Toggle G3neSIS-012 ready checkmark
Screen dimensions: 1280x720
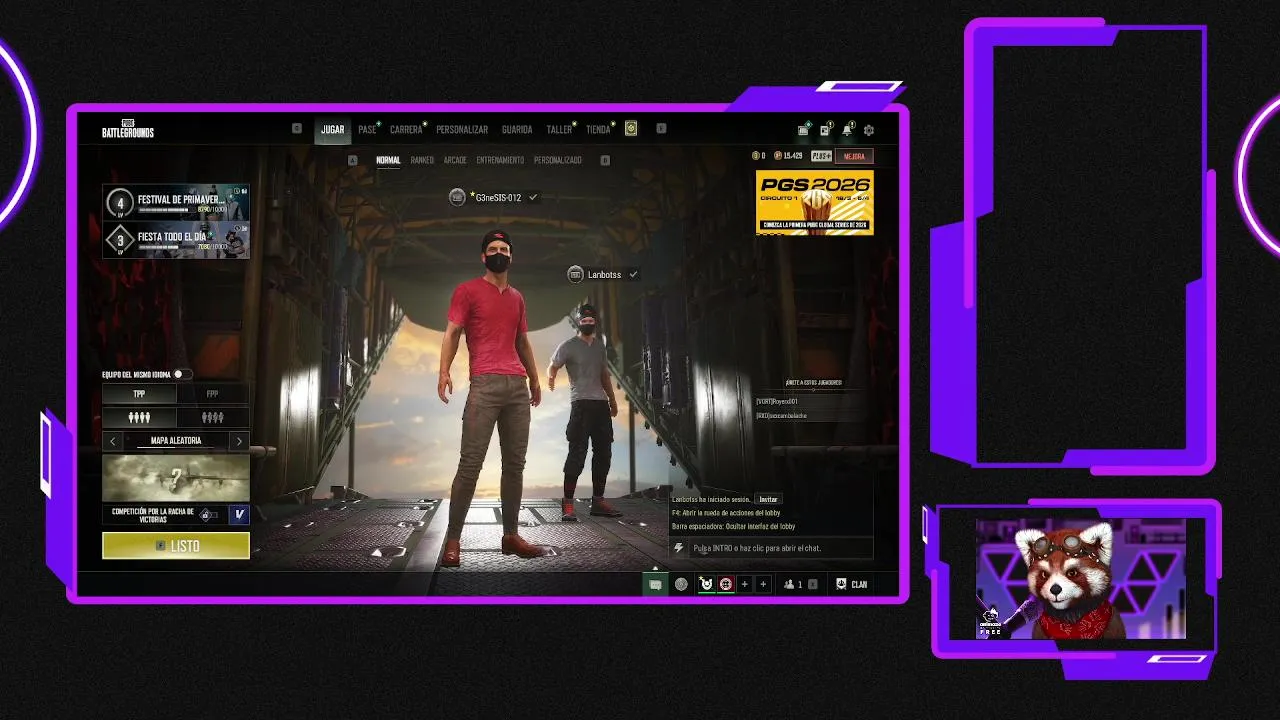(x=533, y=197)
